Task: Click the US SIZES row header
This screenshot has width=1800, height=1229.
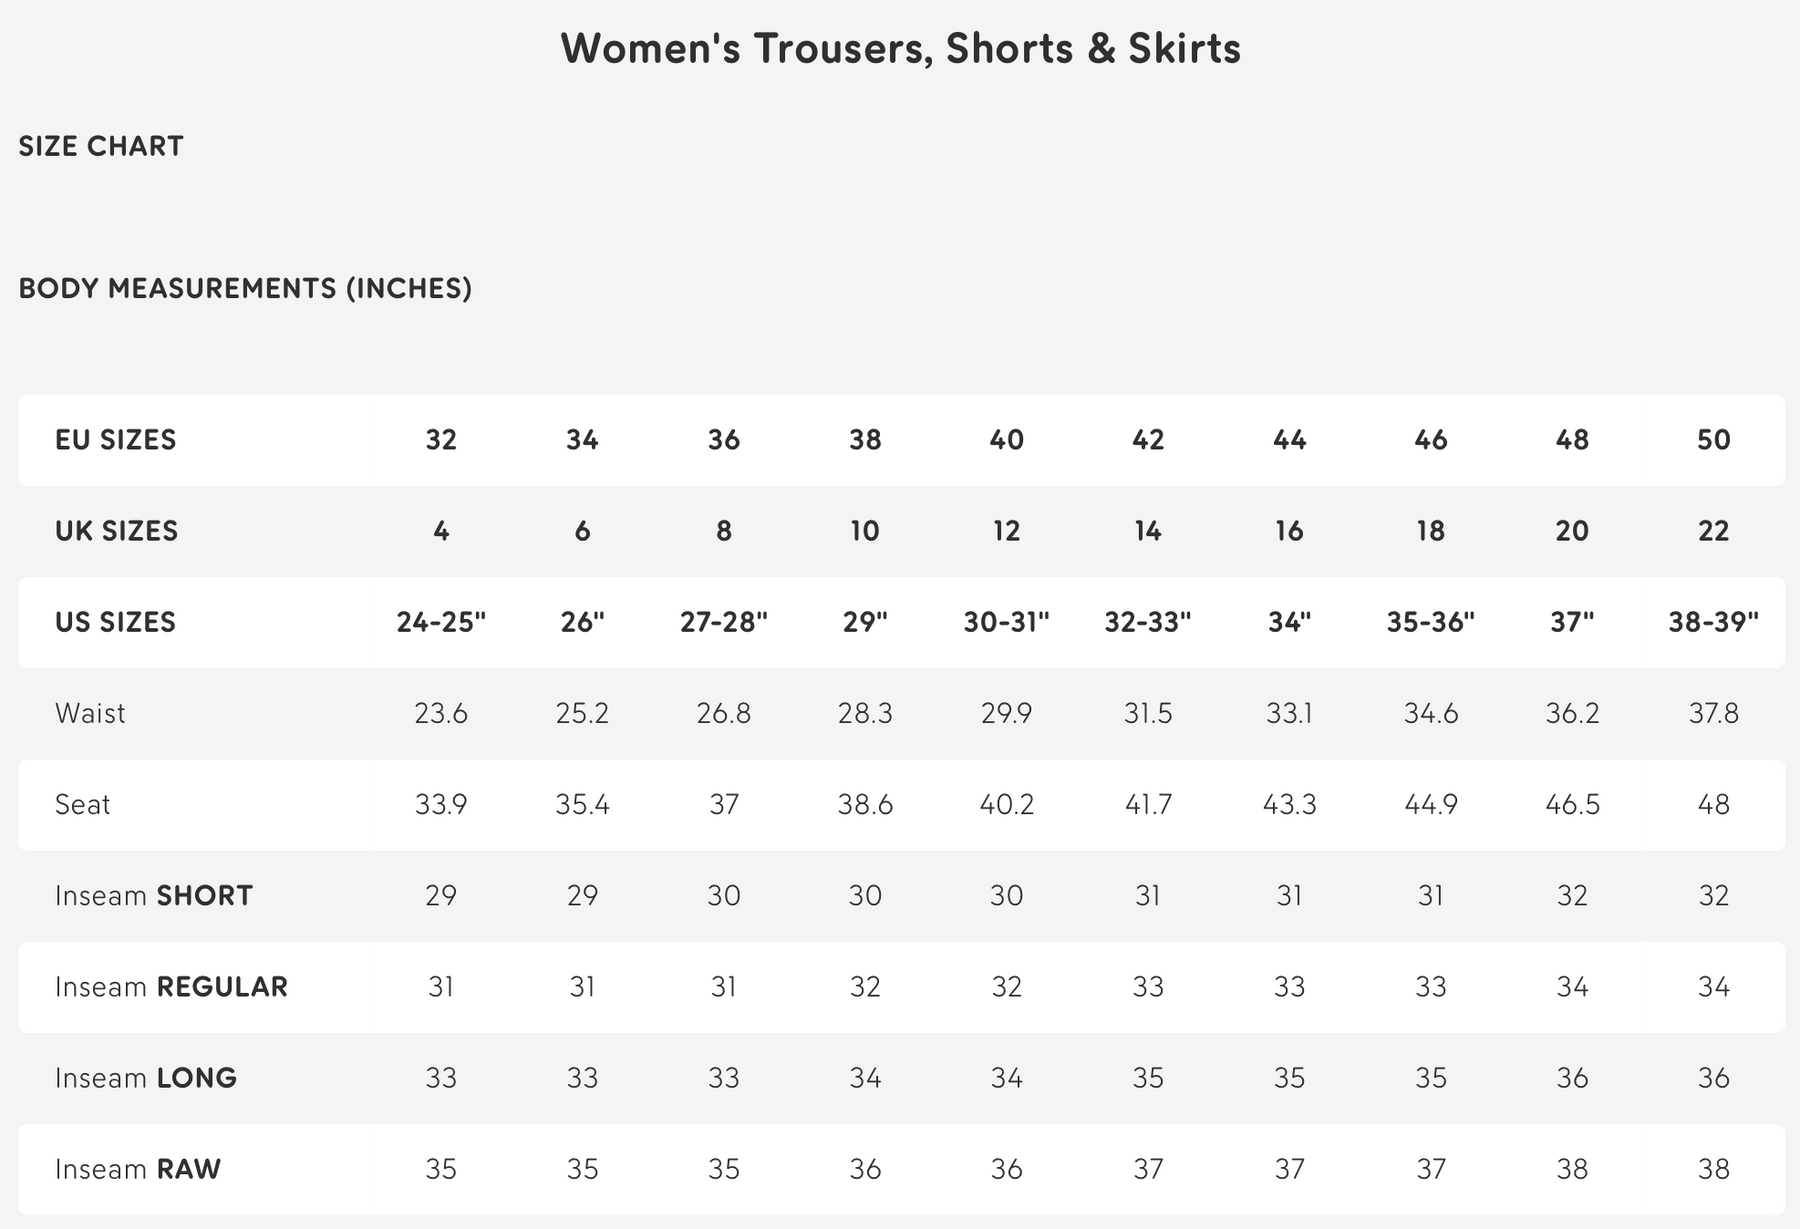Action: point(115,622)
